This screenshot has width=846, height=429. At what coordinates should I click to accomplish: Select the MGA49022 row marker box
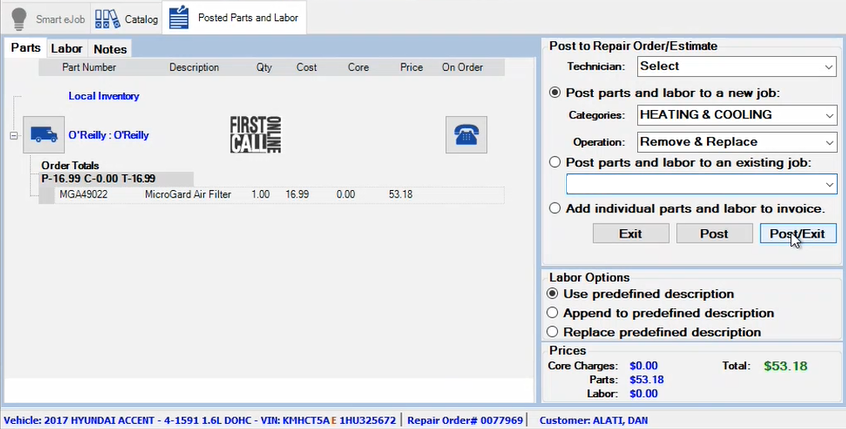pyautogui.click(x=47, y=195)
